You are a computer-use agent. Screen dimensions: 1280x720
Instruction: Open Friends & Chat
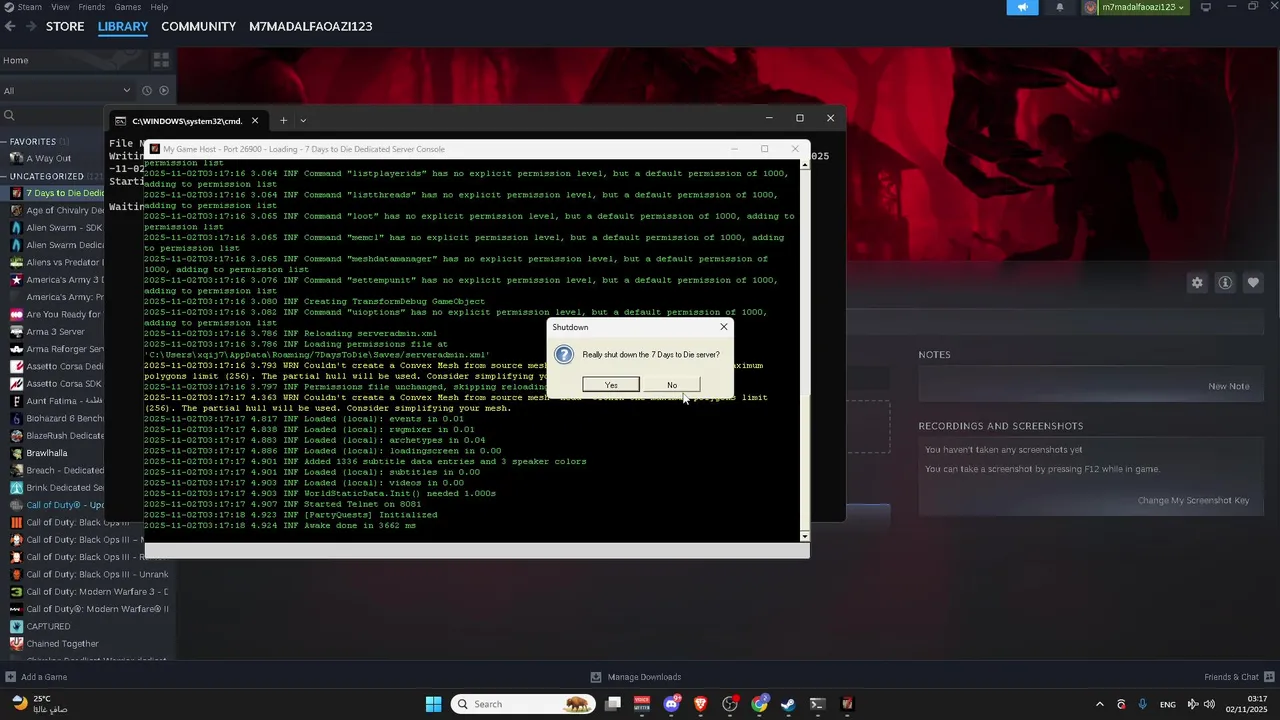1238,677
